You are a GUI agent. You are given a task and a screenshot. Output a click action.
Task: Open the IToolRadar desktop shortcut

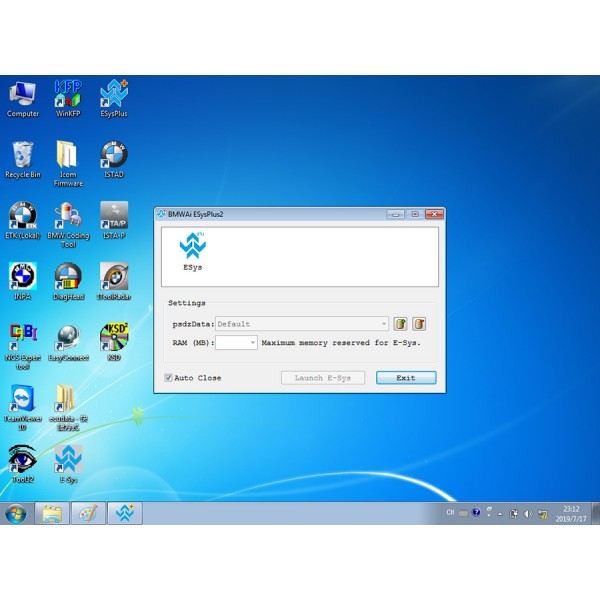click(114, 282)
